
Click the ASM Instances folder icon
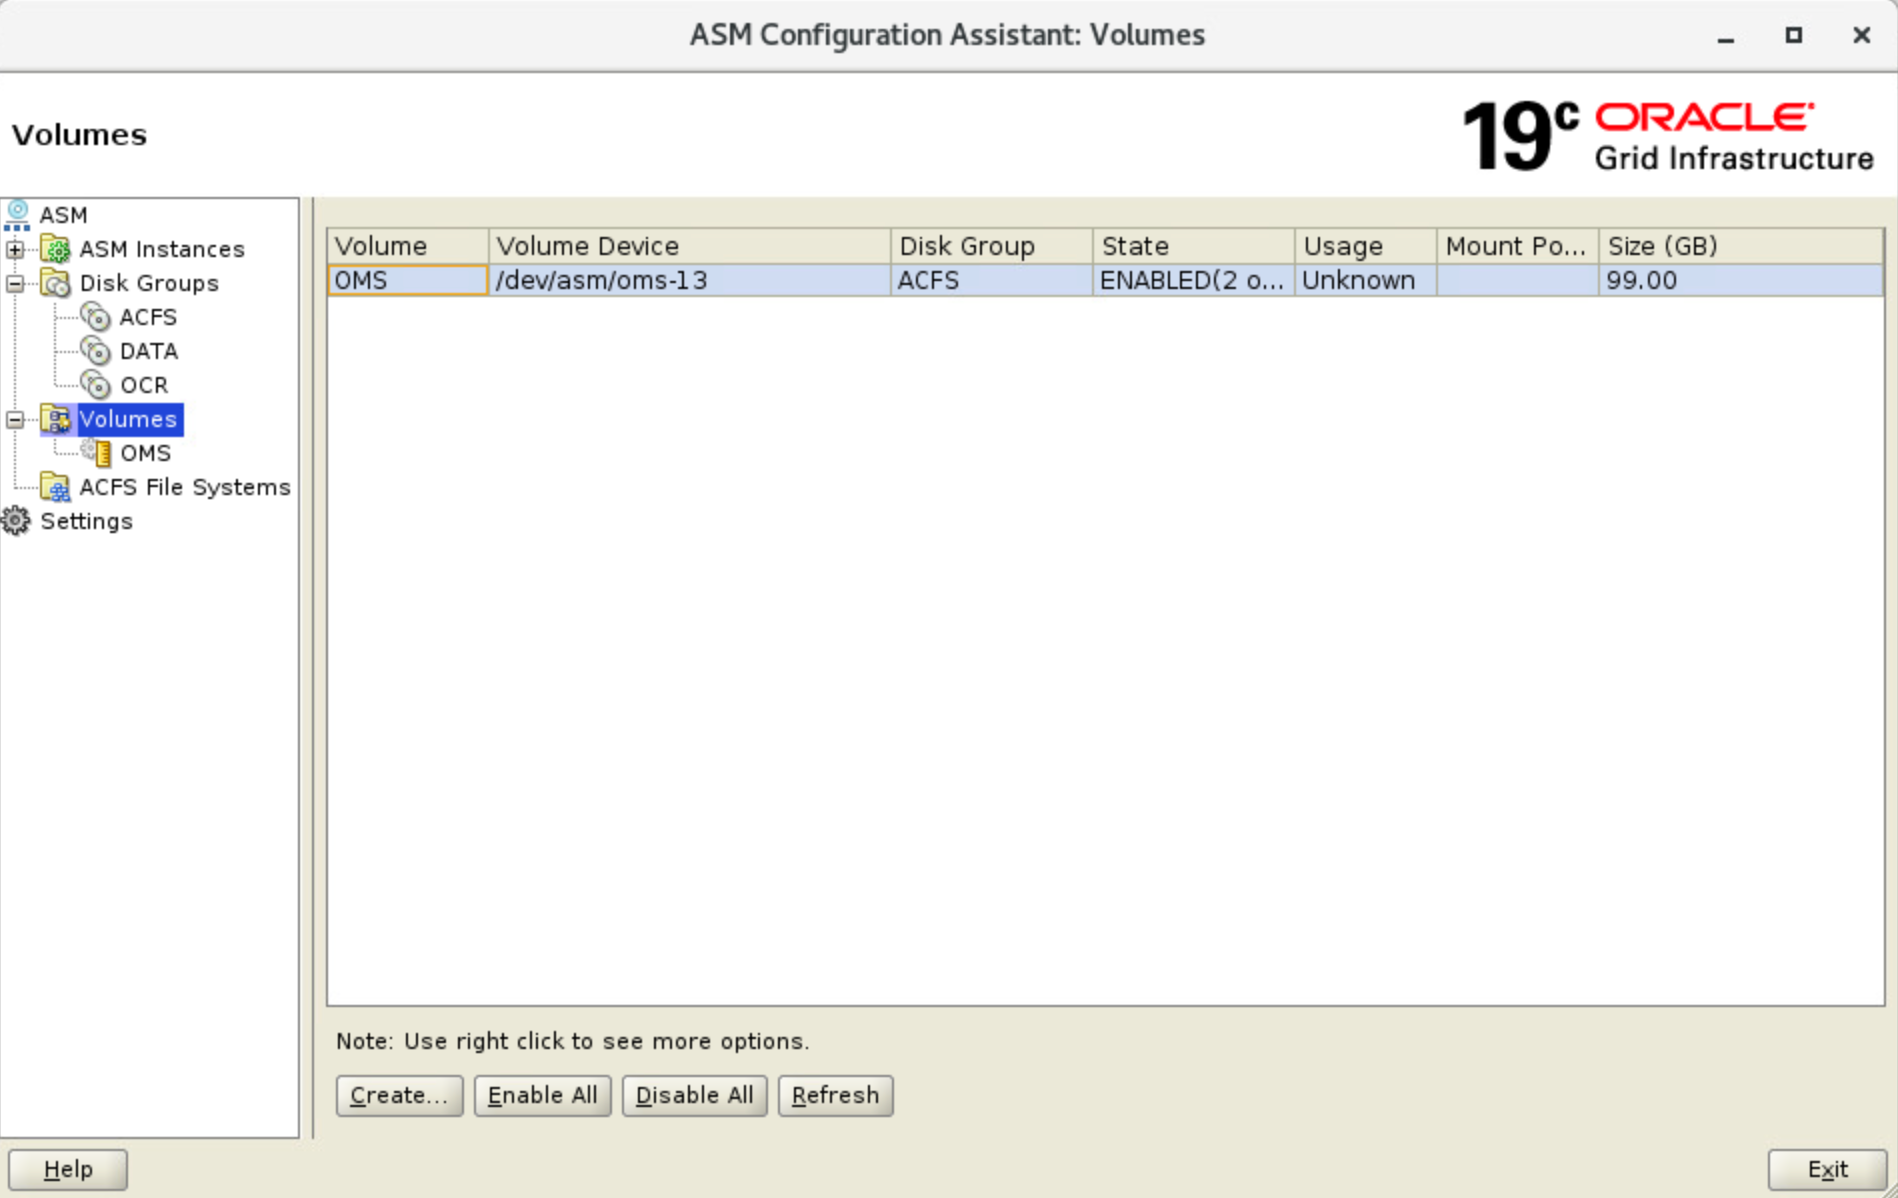(56, 249)
